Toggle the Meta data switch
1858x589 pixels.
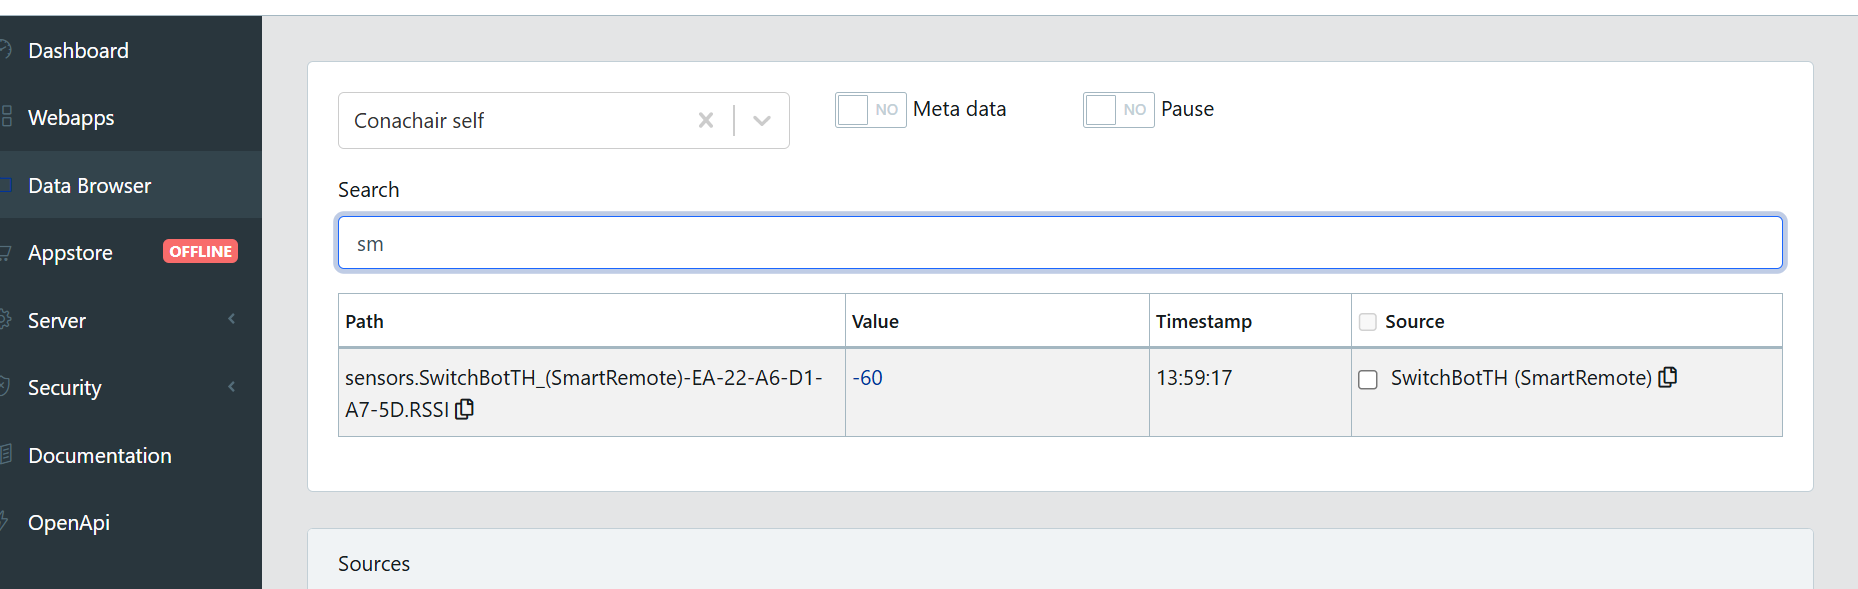click(x=870, y=109)
